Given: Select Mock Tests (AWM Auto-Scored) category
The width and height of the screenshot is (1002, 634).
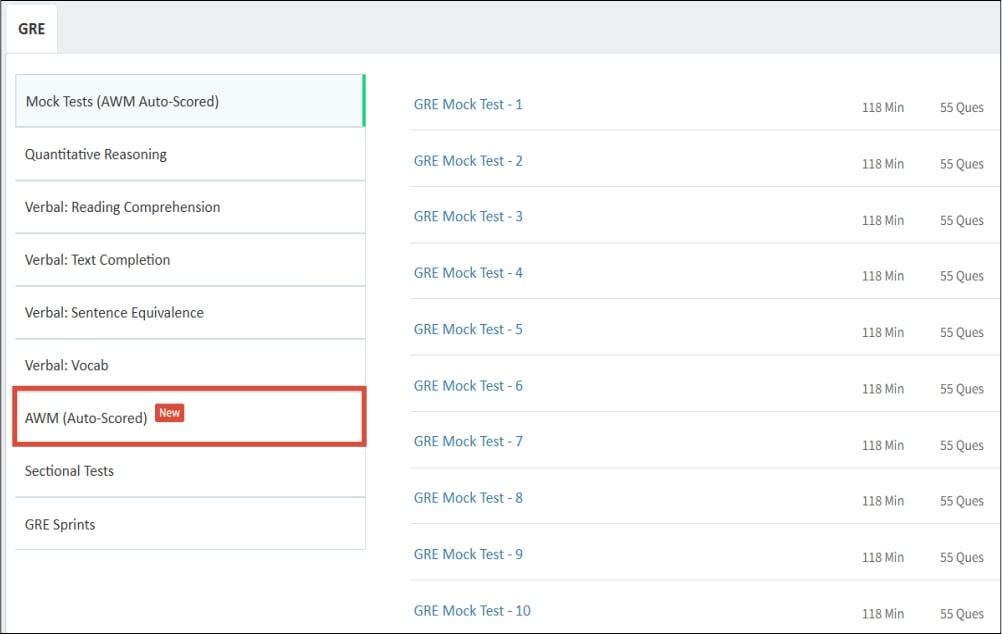Looking at the screenshot, I should [122, 101].
